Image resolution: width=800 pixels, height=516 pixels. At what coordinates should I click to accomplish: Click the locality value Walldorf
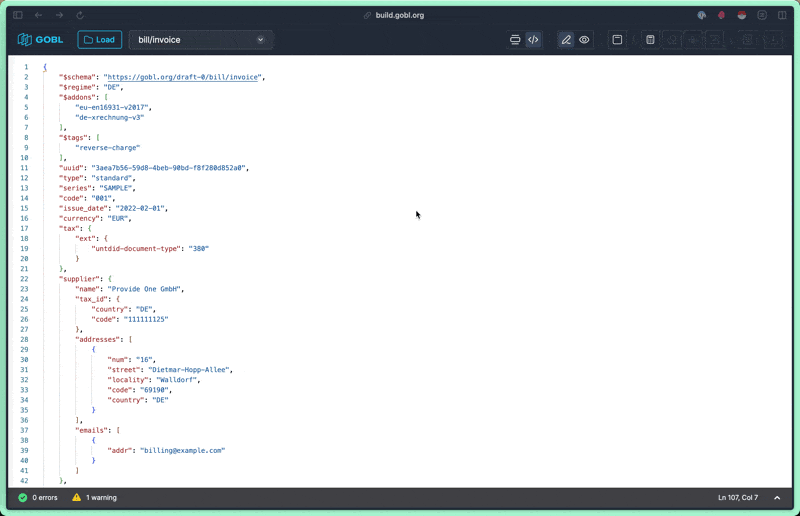(177, 380)
